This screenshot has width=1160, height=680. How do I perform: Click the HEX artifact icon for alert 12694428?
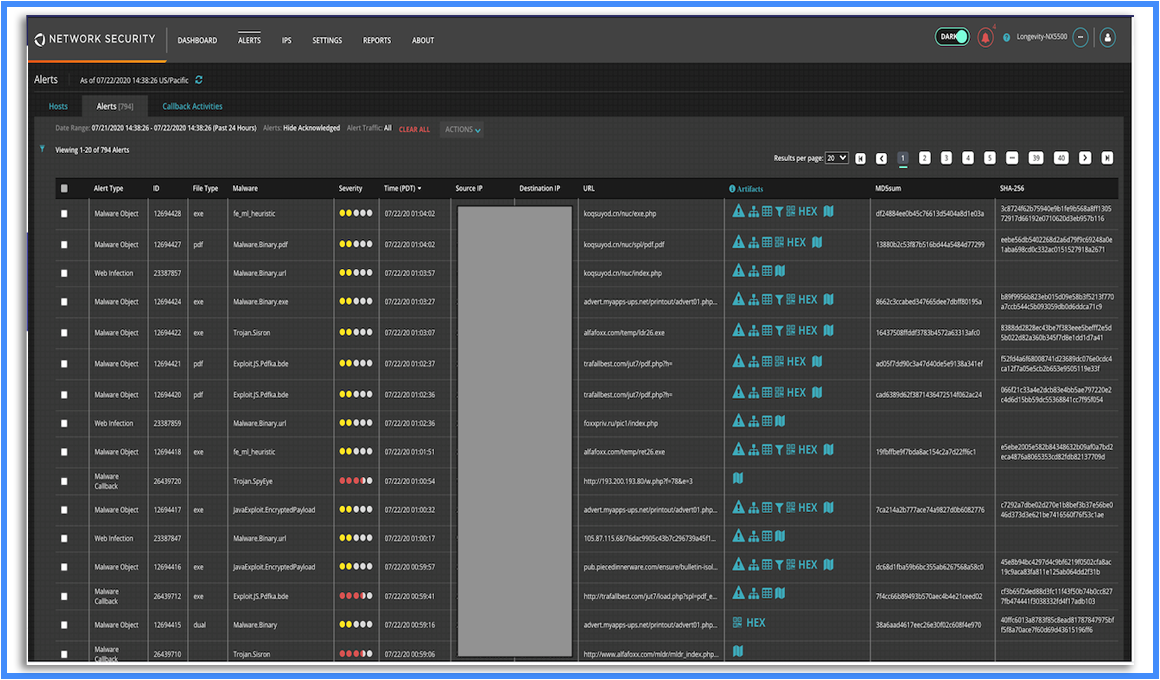click(x=807, y=211)
